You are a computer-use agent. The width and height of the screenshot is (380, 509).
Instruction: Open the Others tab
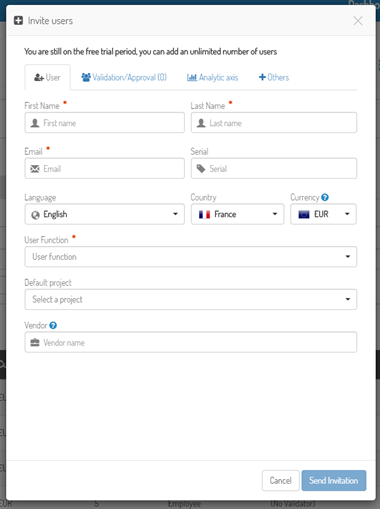click(274, 78)
